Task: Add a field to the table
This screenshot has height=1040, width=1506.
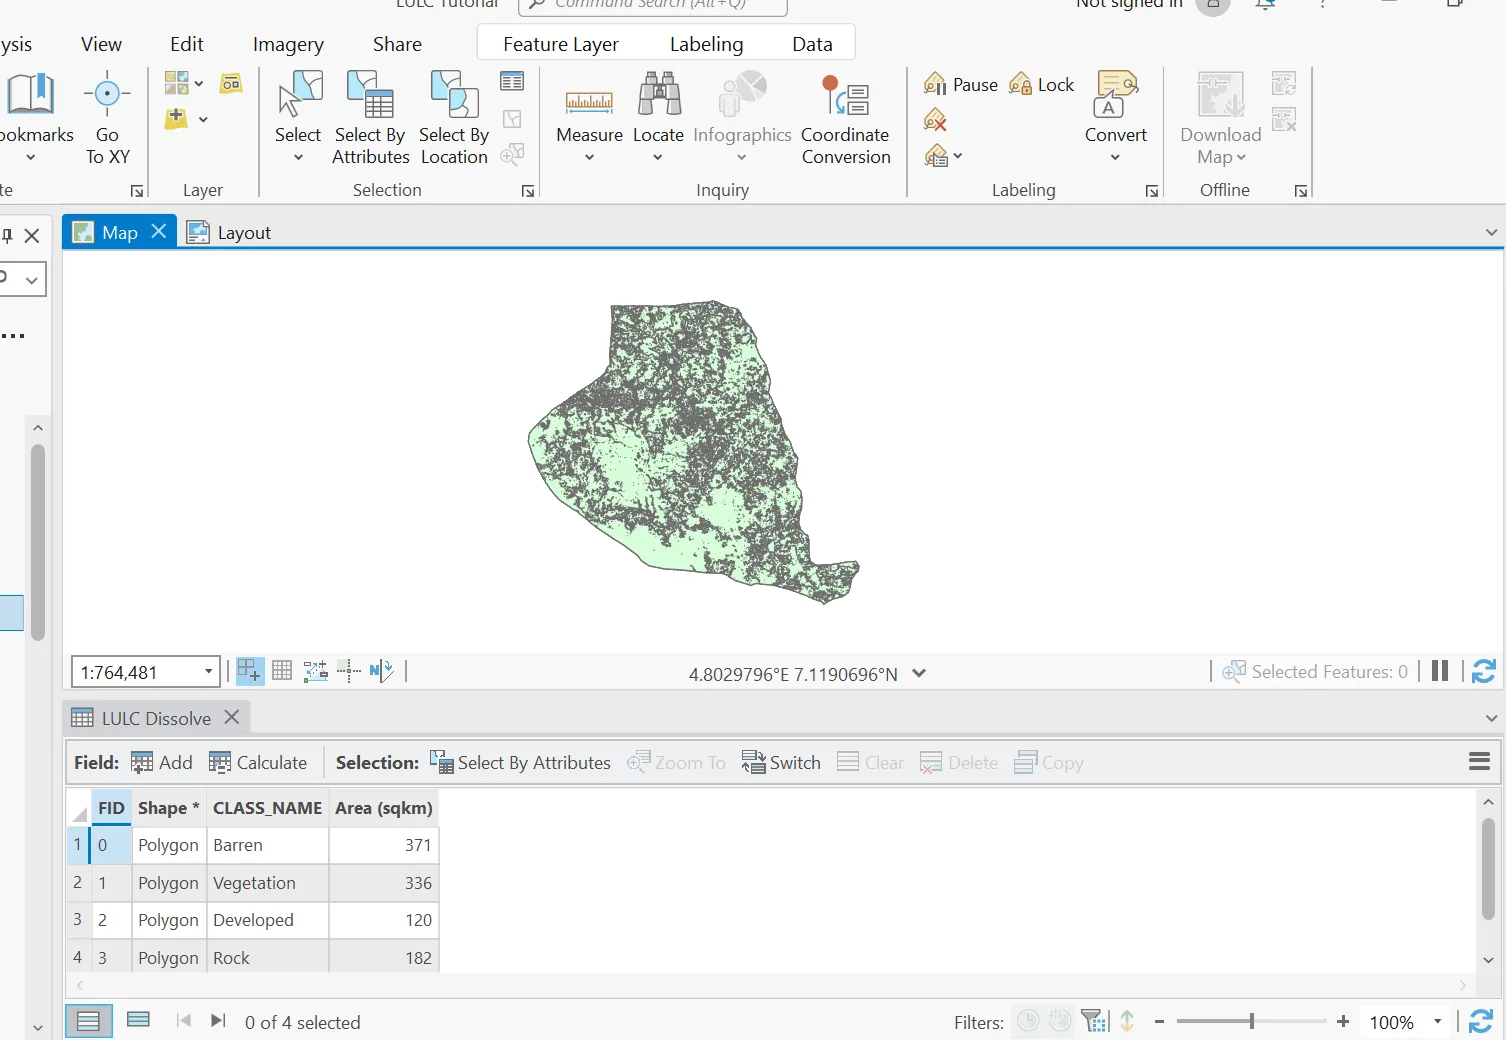Action: point(162,762)
